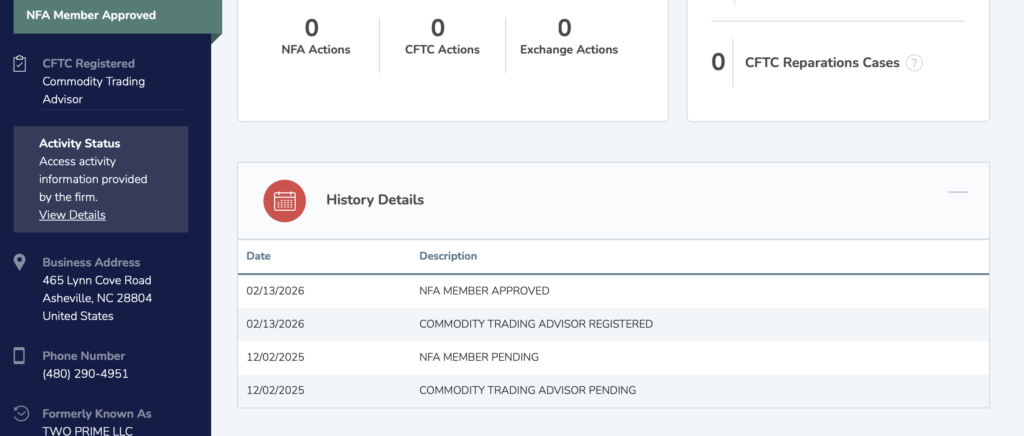
Task: Click the Exchange Actions count
Action: [564, 29]
